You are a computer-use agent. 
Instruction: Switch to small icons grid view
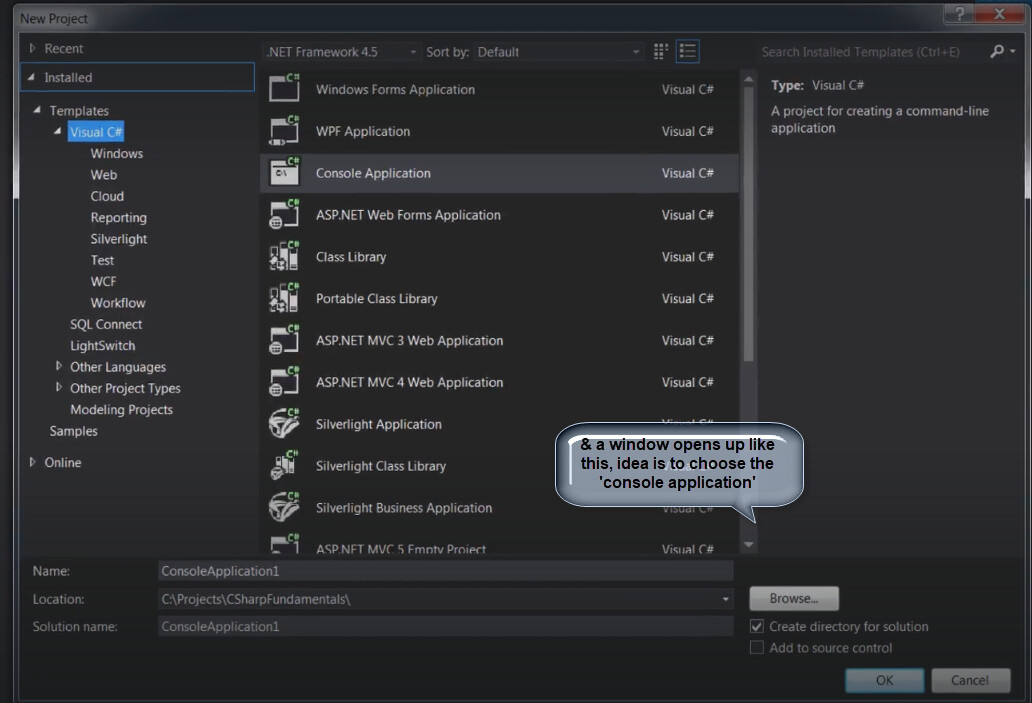(x=661, y=51)
